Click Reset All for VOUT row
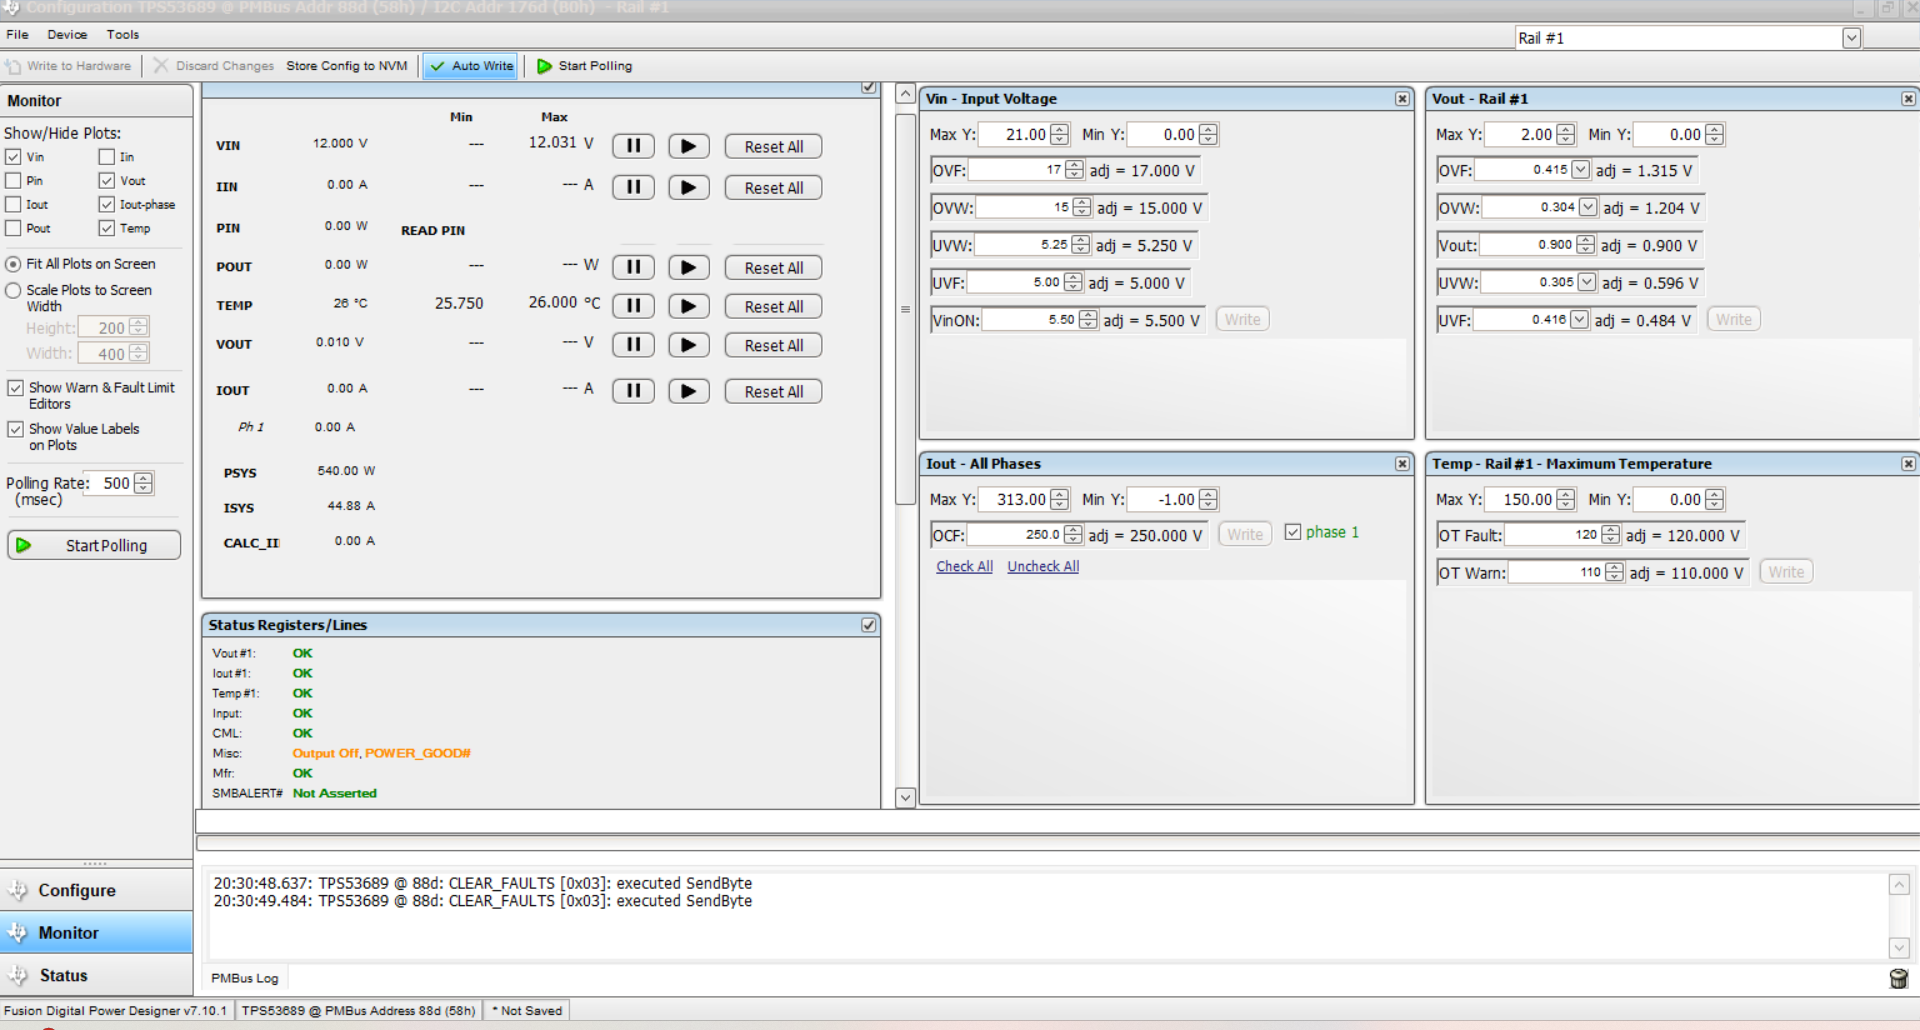 pyautogui.click(x=773, y=345)
